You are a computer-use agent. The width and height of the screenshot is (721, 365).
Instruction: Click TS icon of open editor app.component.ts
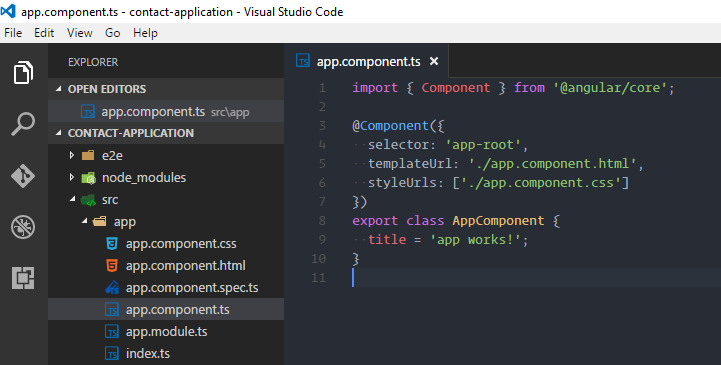pyautogui.click(x=88, y=111)
